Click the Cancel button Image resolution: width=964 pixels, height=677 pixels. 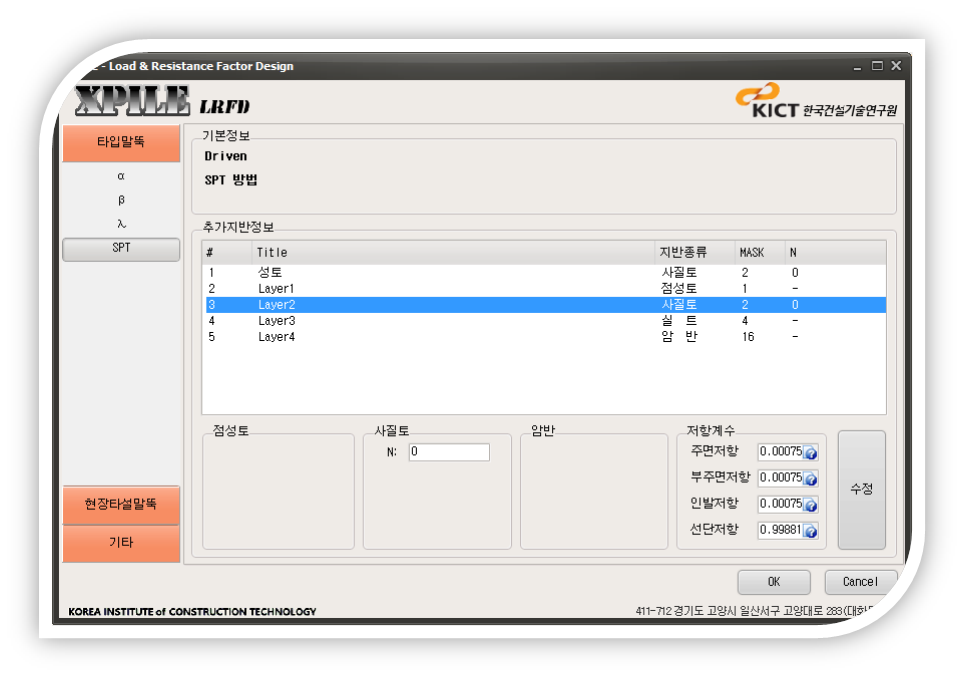coord(860,582)
